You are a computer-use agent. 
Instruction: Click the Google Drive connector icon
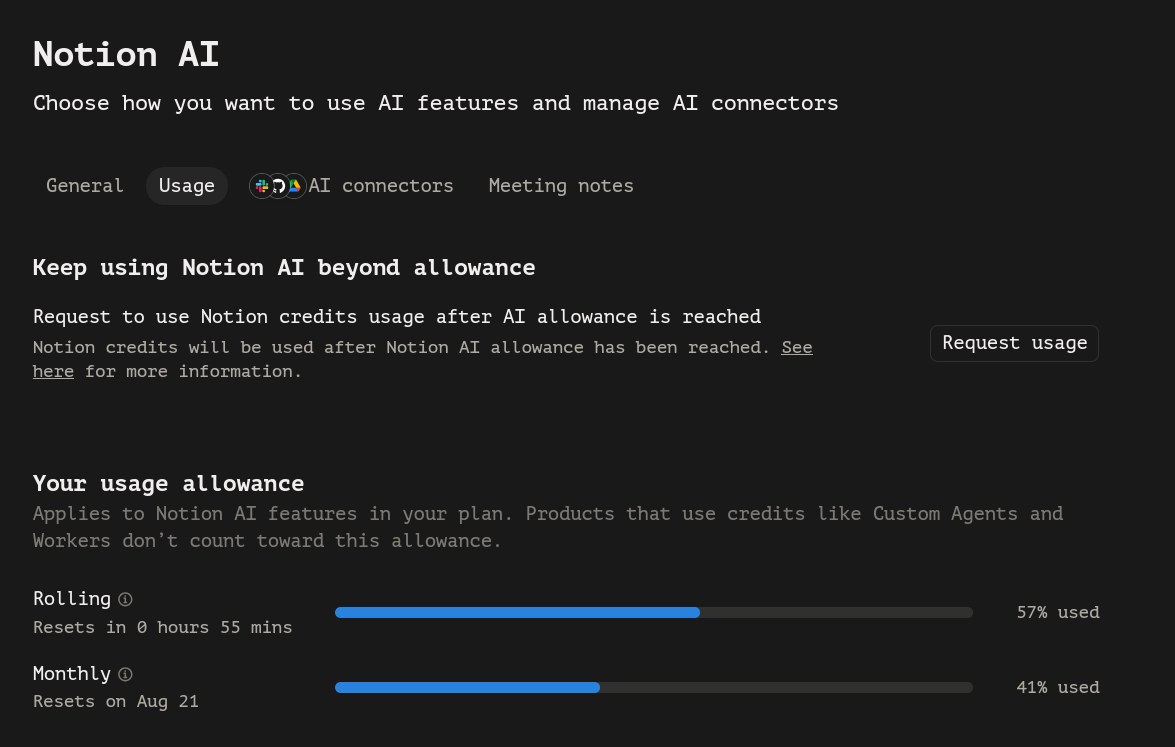[294, 186]
